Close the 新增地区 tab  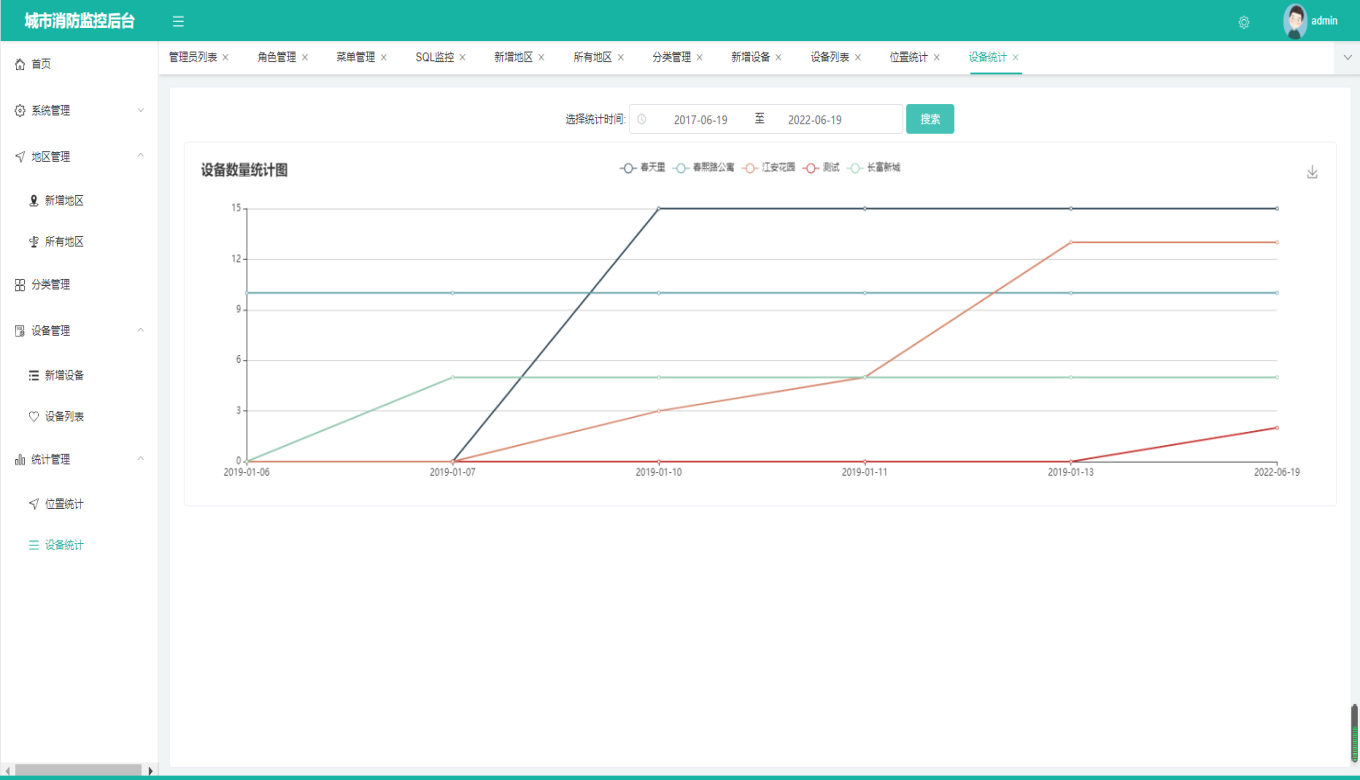(541, 57)
